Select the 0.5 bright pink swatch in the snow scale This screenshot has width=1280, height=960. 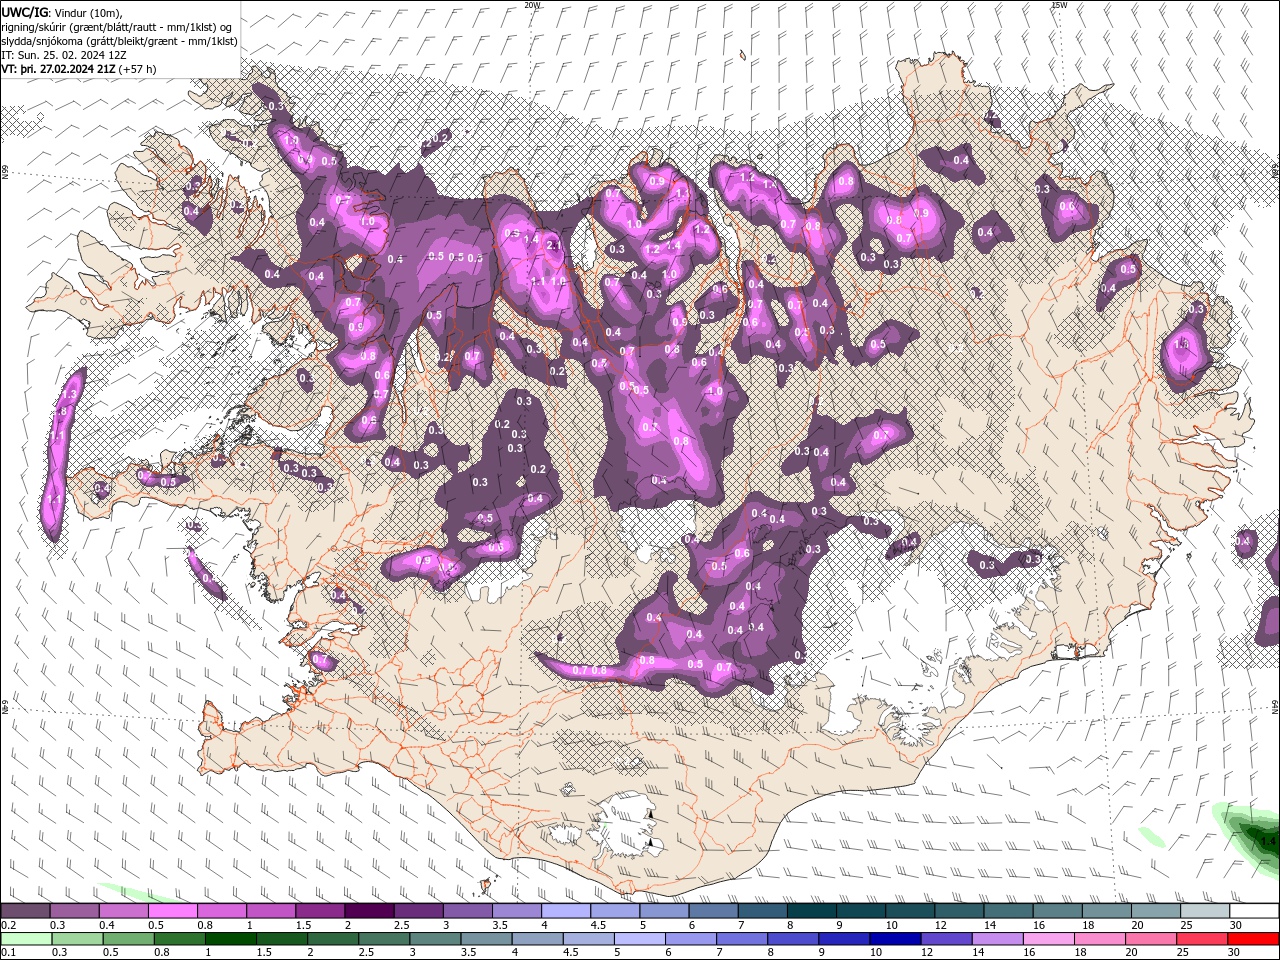172,911
